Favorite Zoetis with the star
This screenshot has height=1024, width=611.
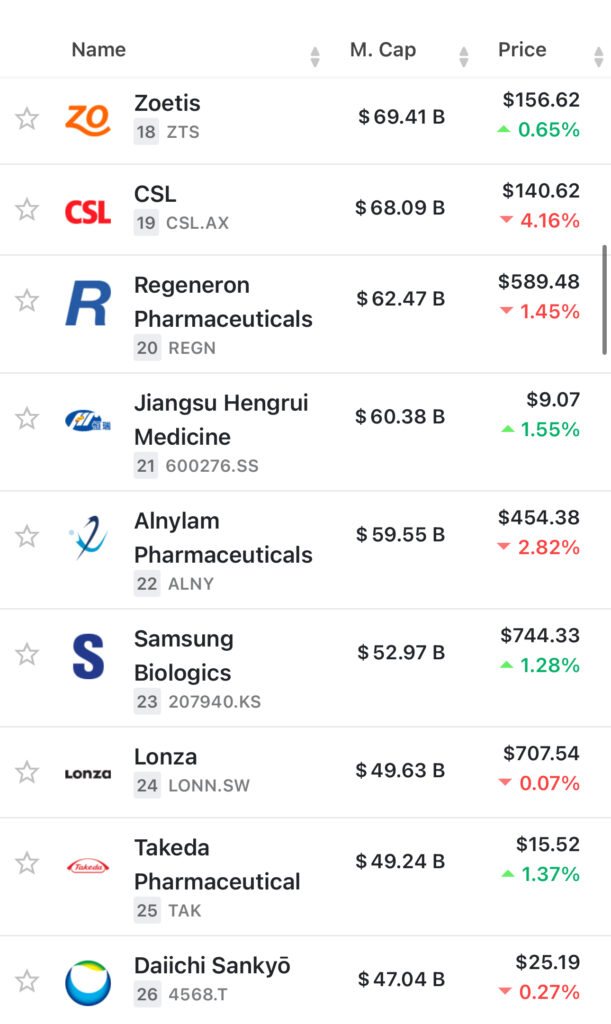click(x=27, y=119)
